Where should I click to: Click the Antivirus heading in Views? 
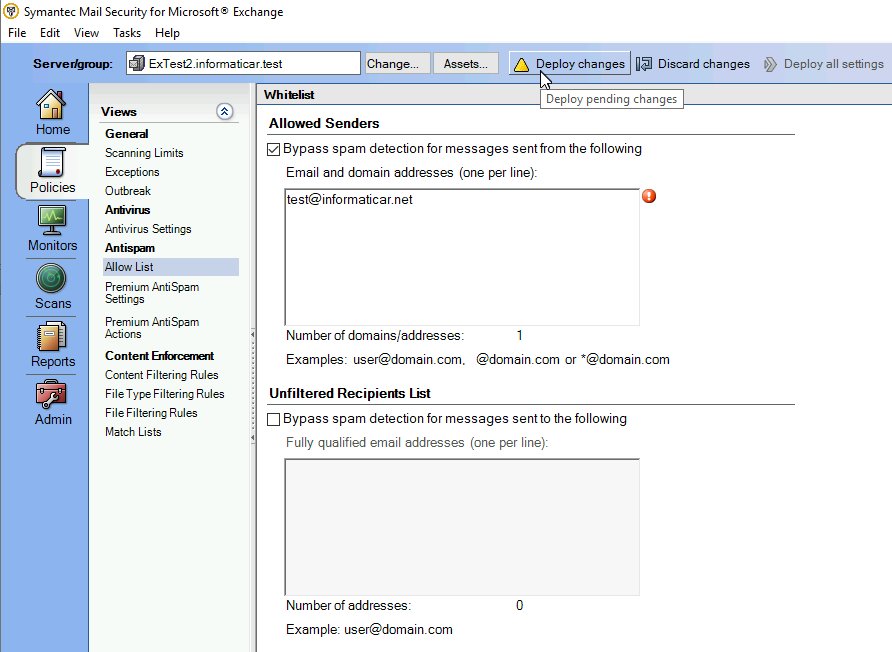tap(127, 210)
